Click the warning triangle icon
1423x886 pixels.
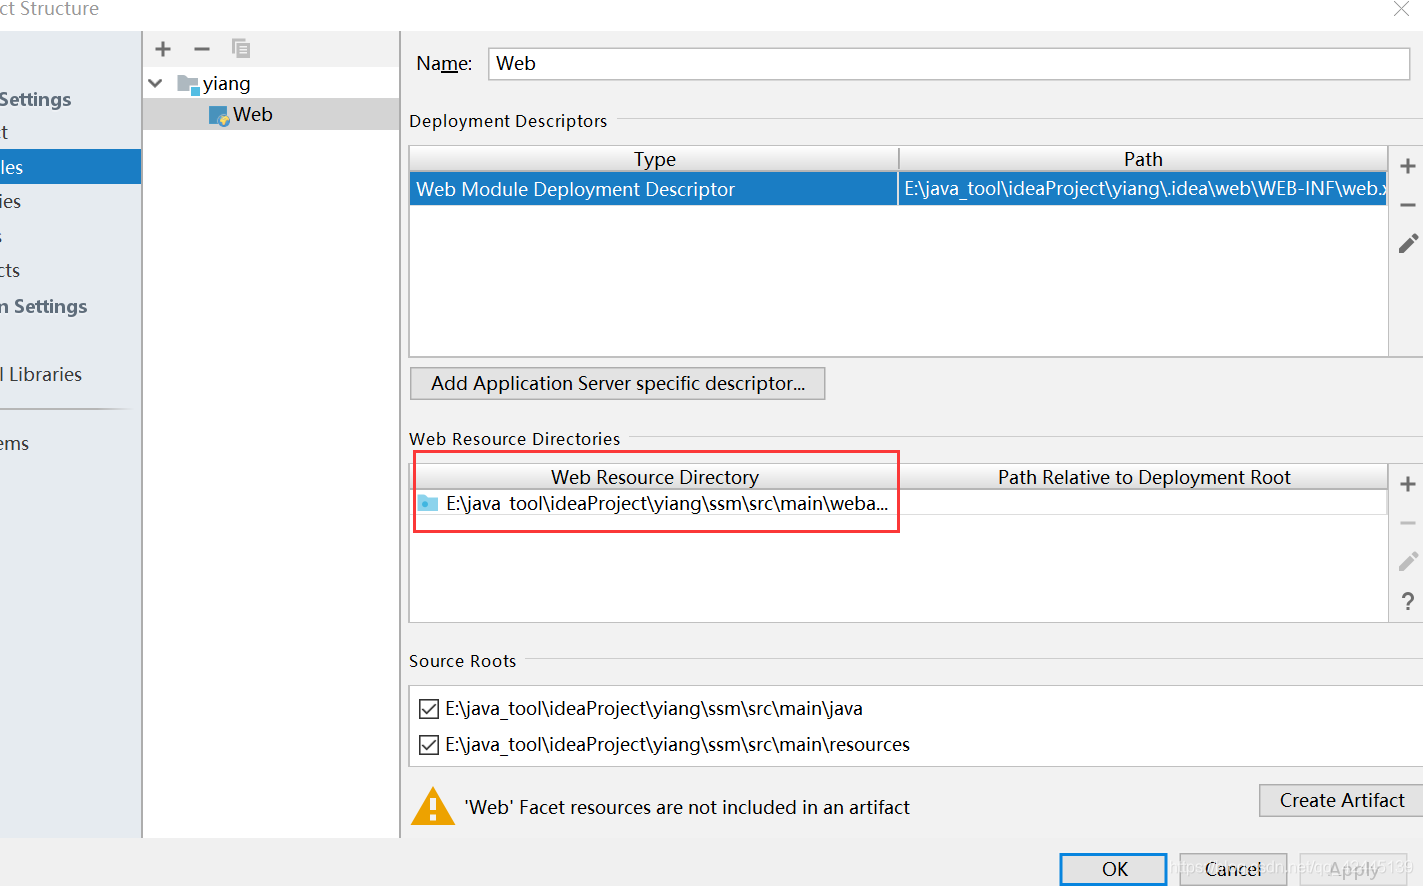coord(433,806)
